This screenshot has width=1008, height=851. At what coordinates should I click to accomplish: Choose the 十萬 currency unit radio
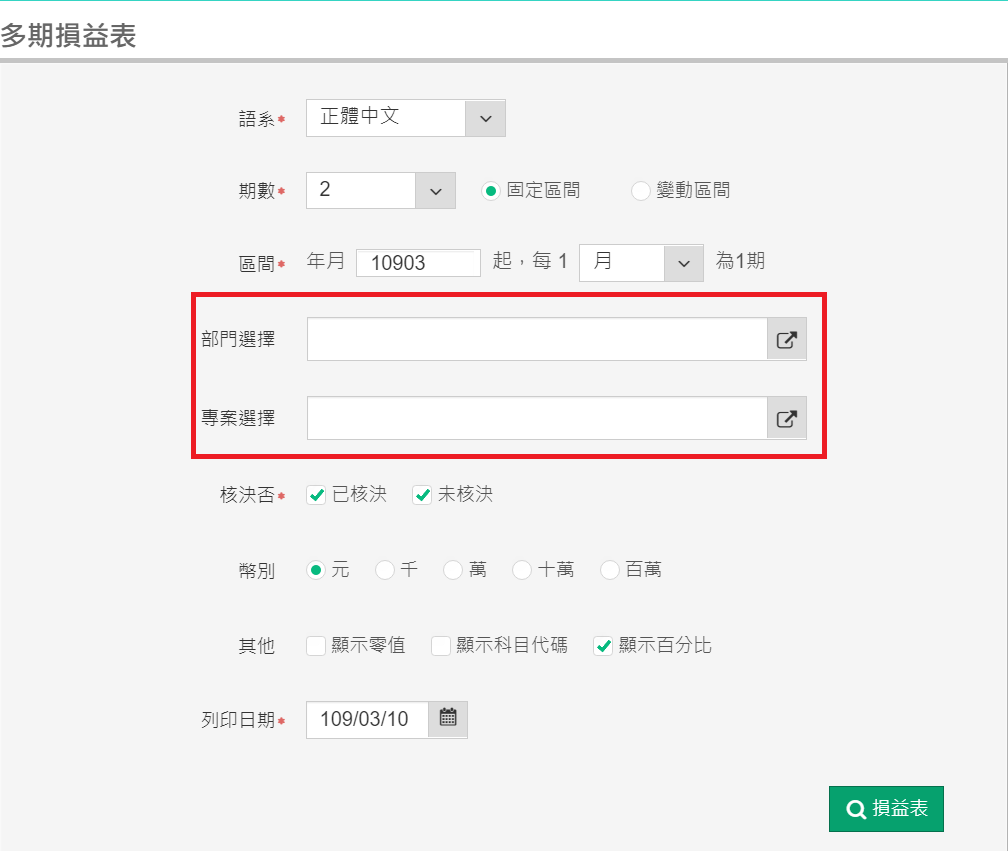521,570
